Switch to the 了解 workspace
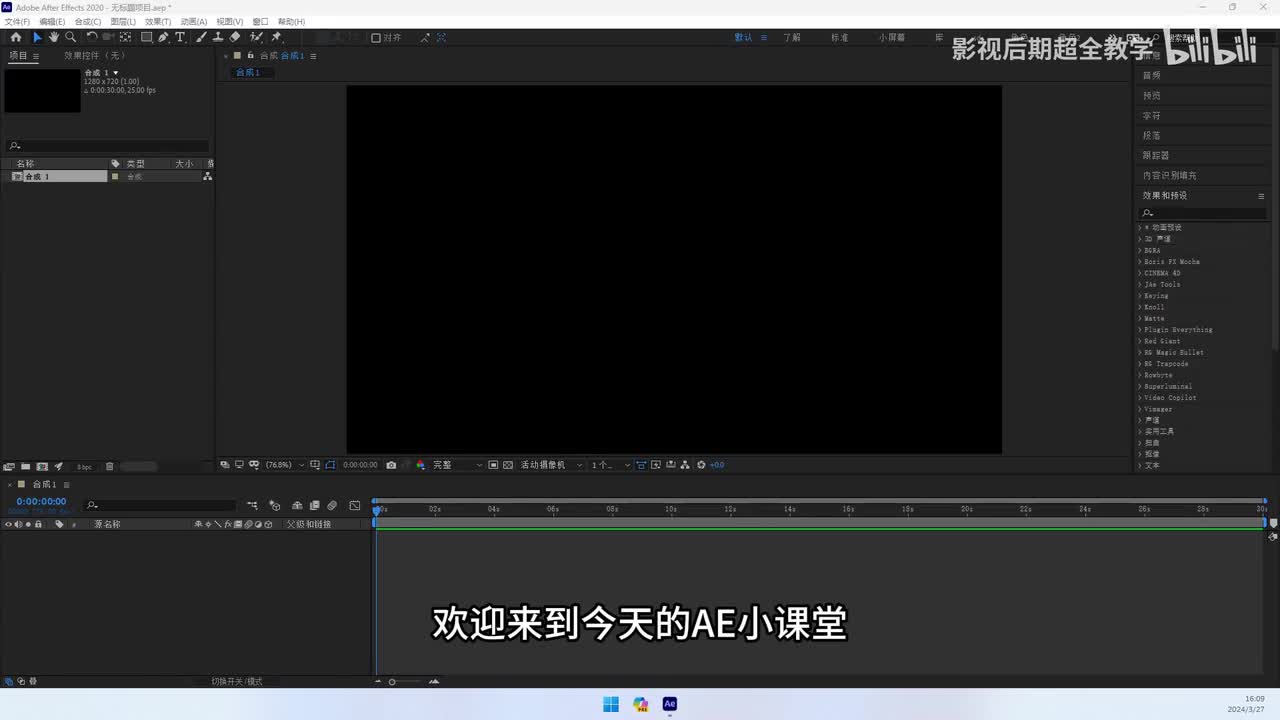Image resolution: width=1280 pixels, height=720 pixels. coord(792,38)
